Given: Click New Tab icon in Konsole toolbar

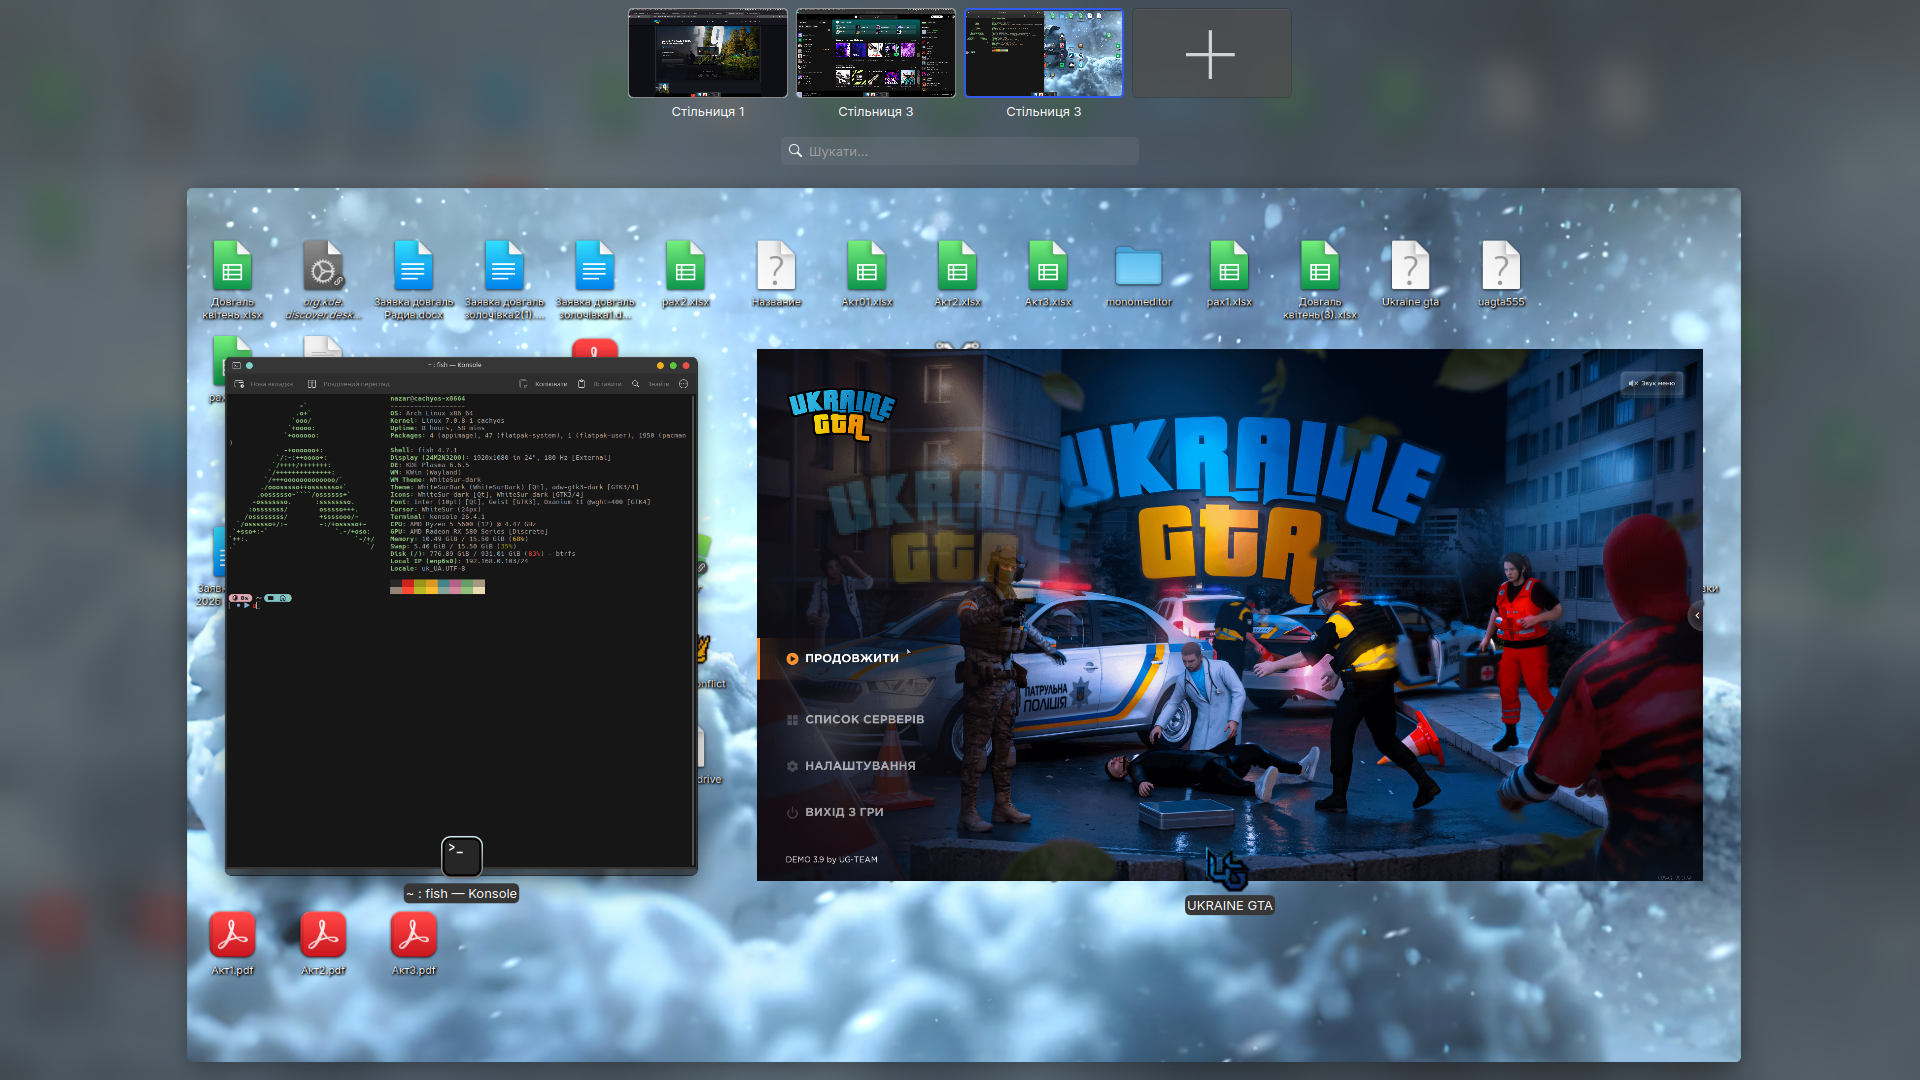Looking at the screenshot, I should pyautogui.click(x=239, y=384).
